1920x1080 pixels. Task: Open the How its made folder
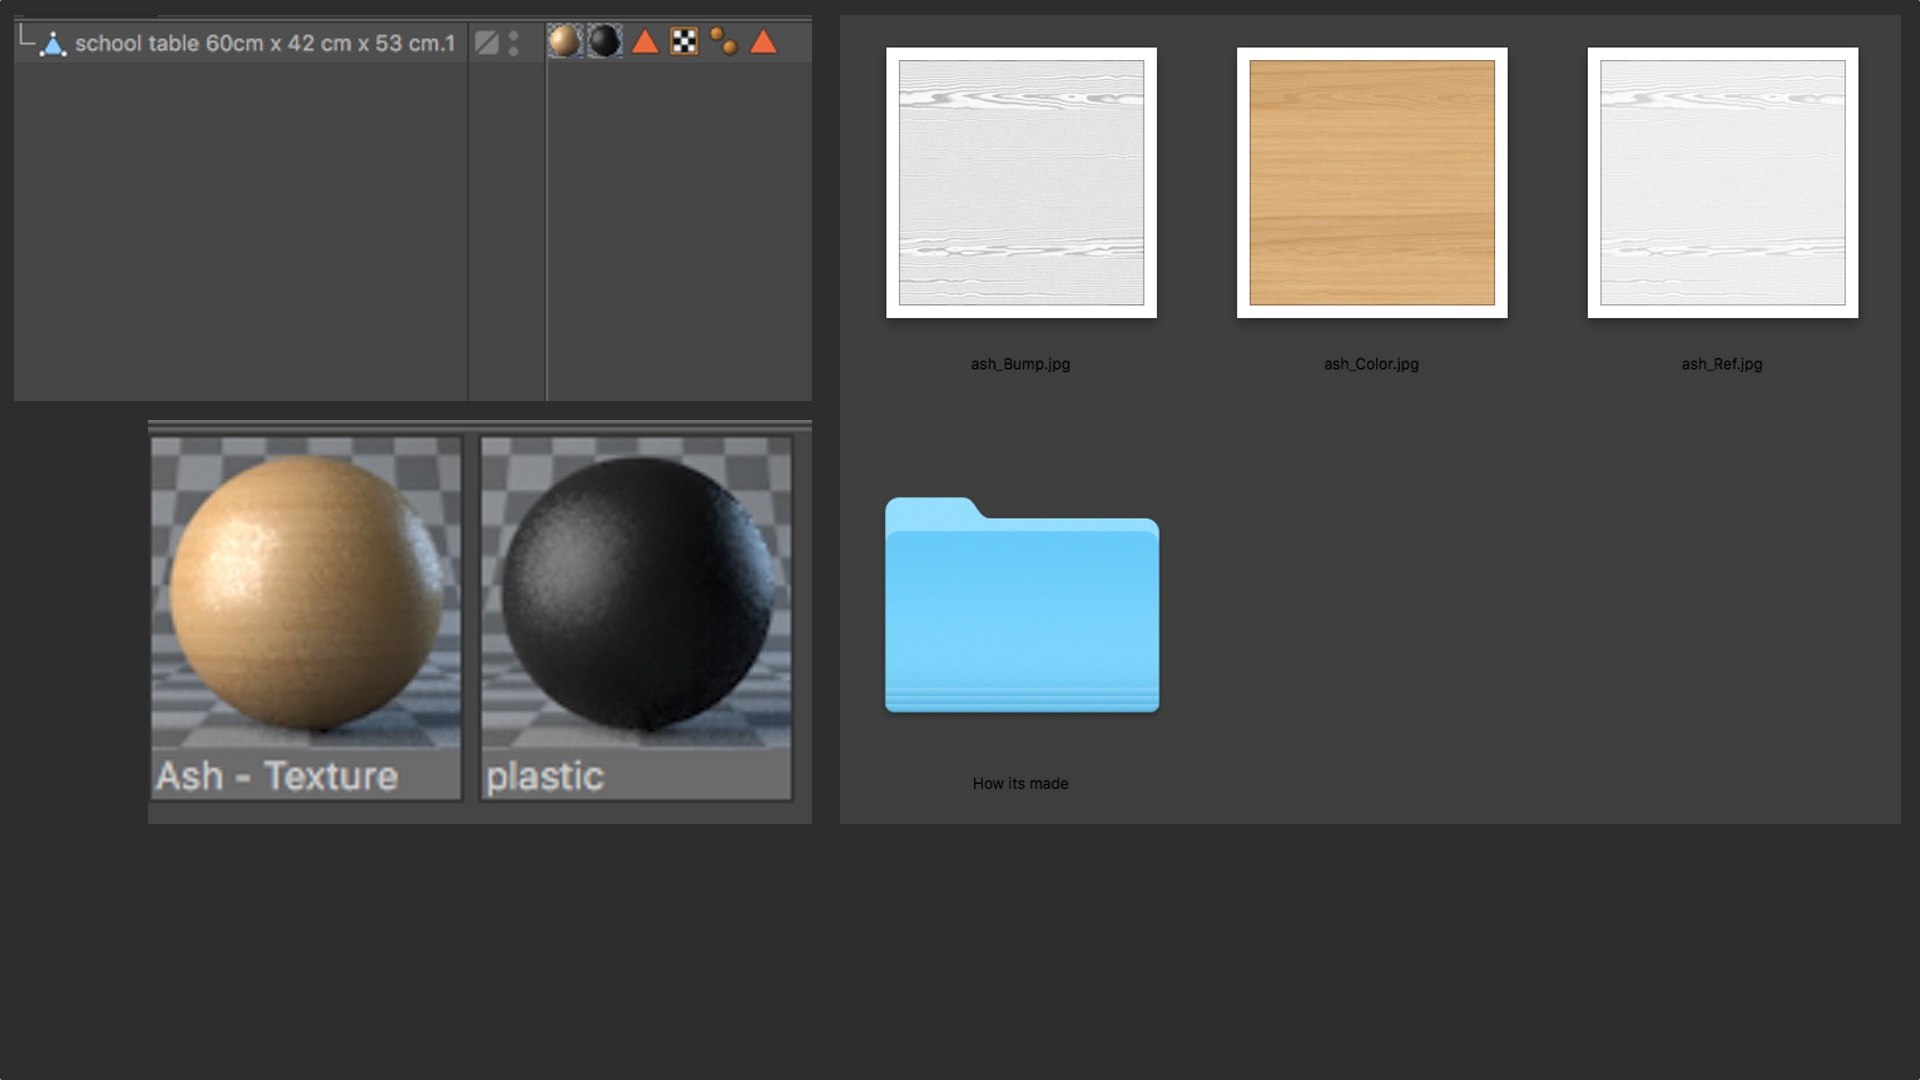(x=1021, y=606)
